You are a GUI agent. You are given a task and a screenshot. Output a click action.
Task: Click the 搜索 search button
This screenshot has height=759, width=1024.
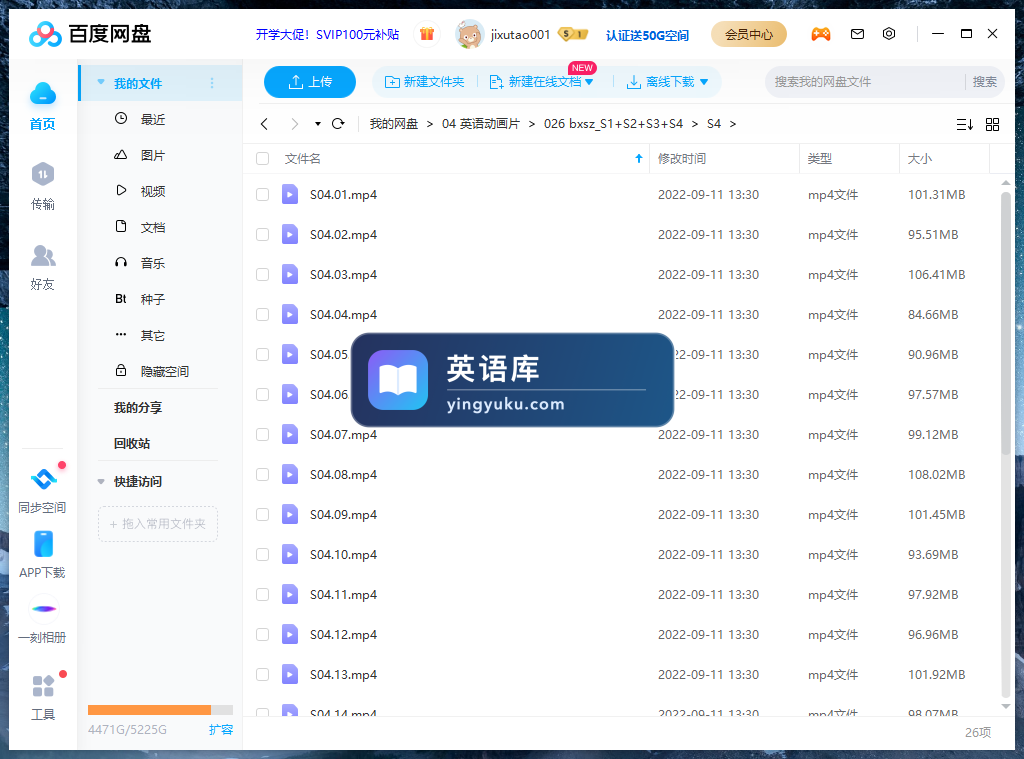tap(984, 82)
